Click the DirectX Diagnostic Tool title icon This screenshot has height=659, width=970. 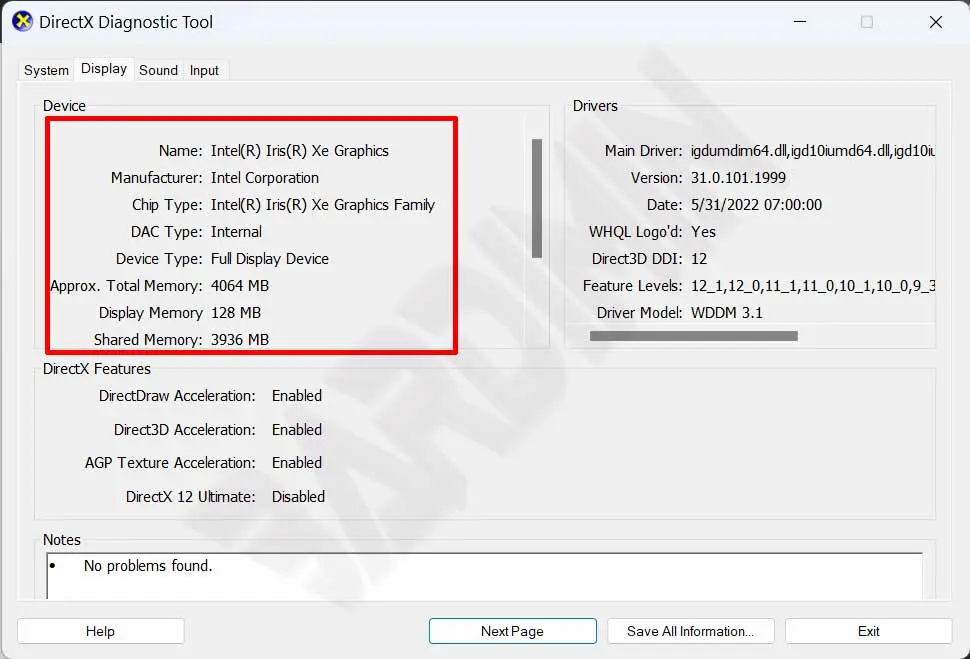coord(22,22)
